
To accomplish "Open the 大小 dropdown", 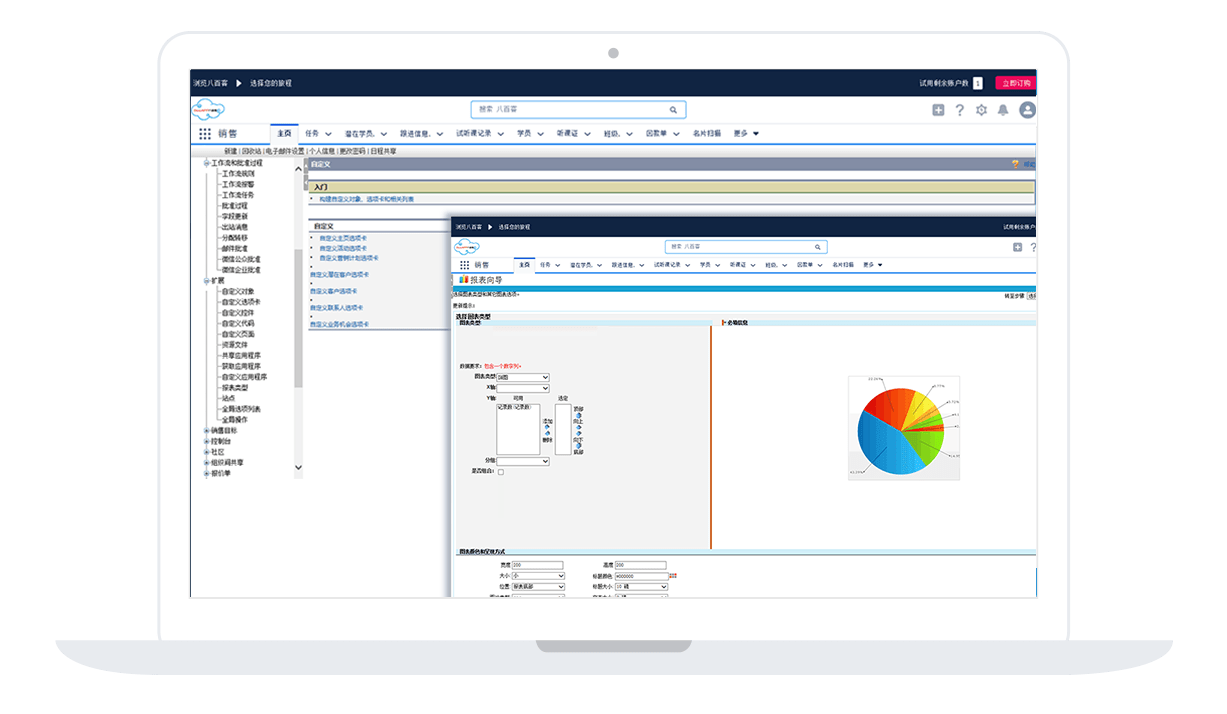I will click(538, 576).
